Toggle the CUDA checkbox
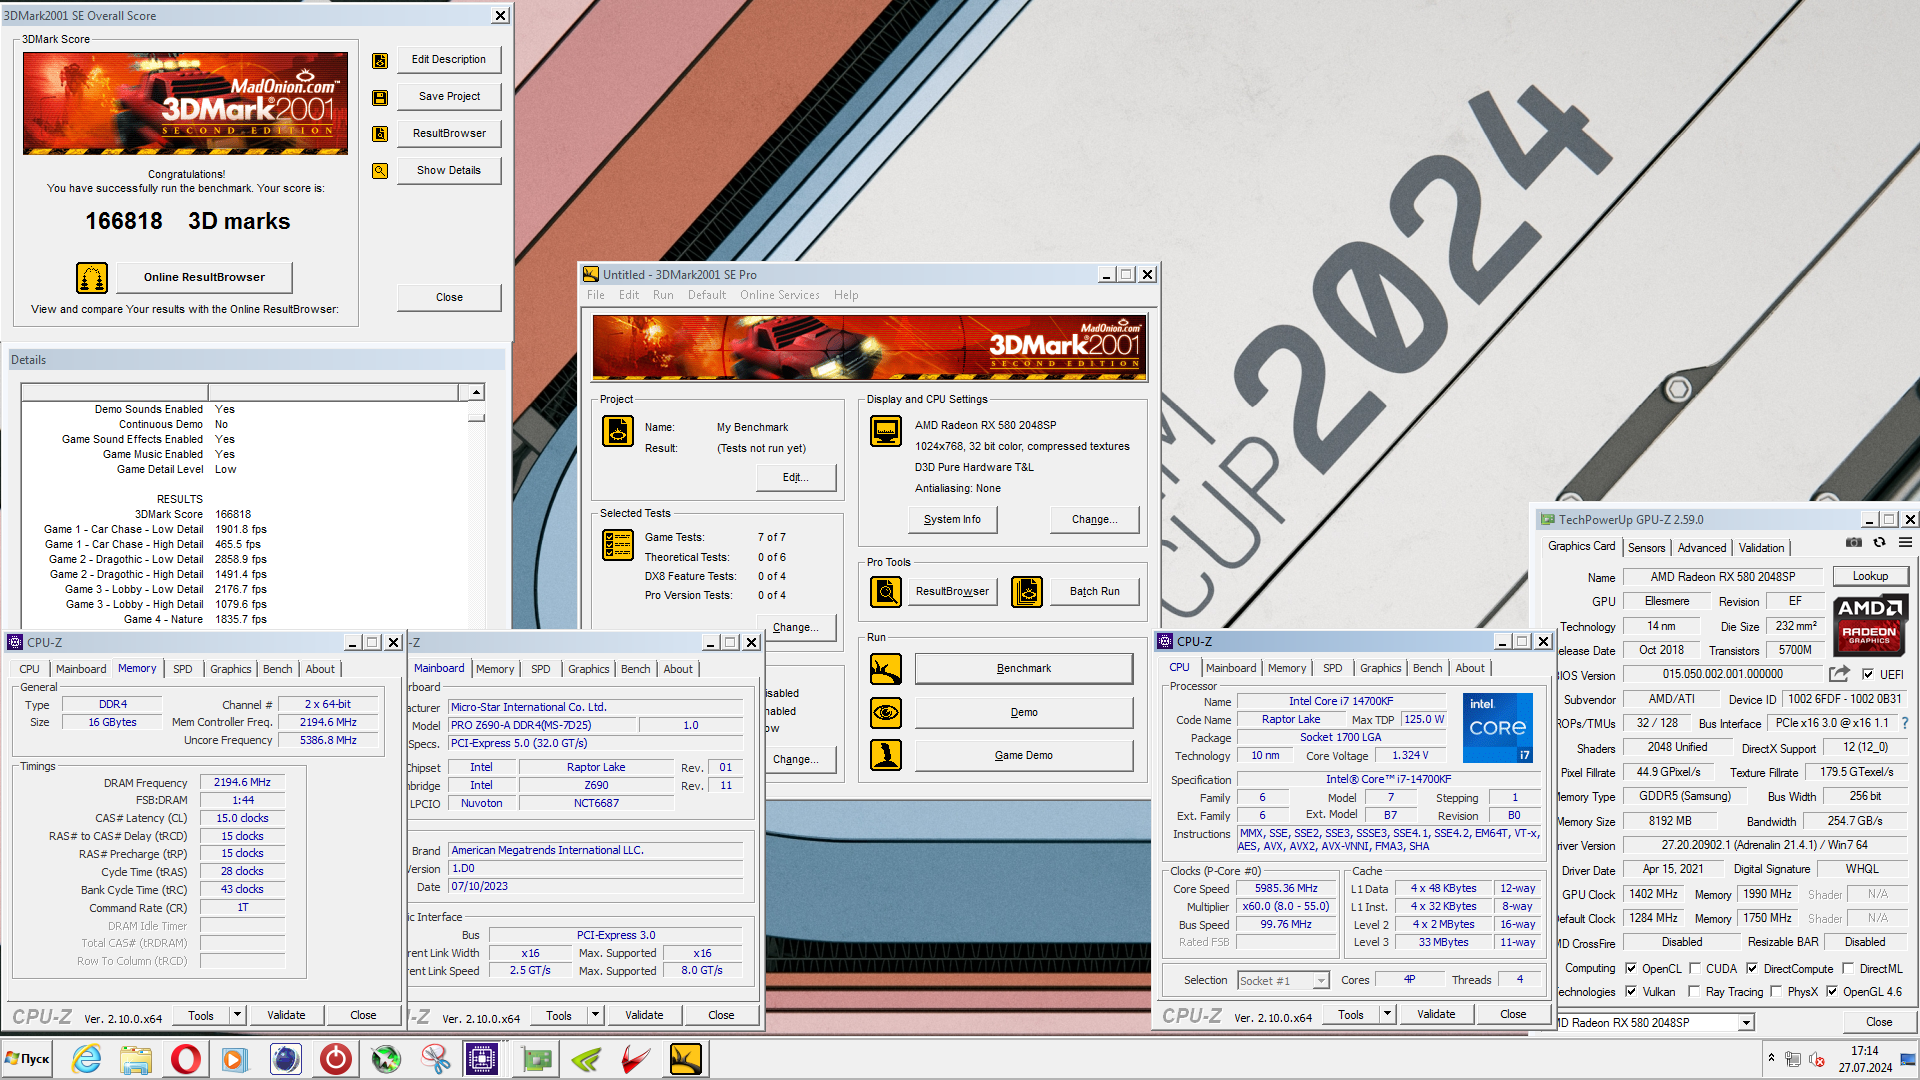The height and width of the screenshot is (1080, 1920). 1695,969
